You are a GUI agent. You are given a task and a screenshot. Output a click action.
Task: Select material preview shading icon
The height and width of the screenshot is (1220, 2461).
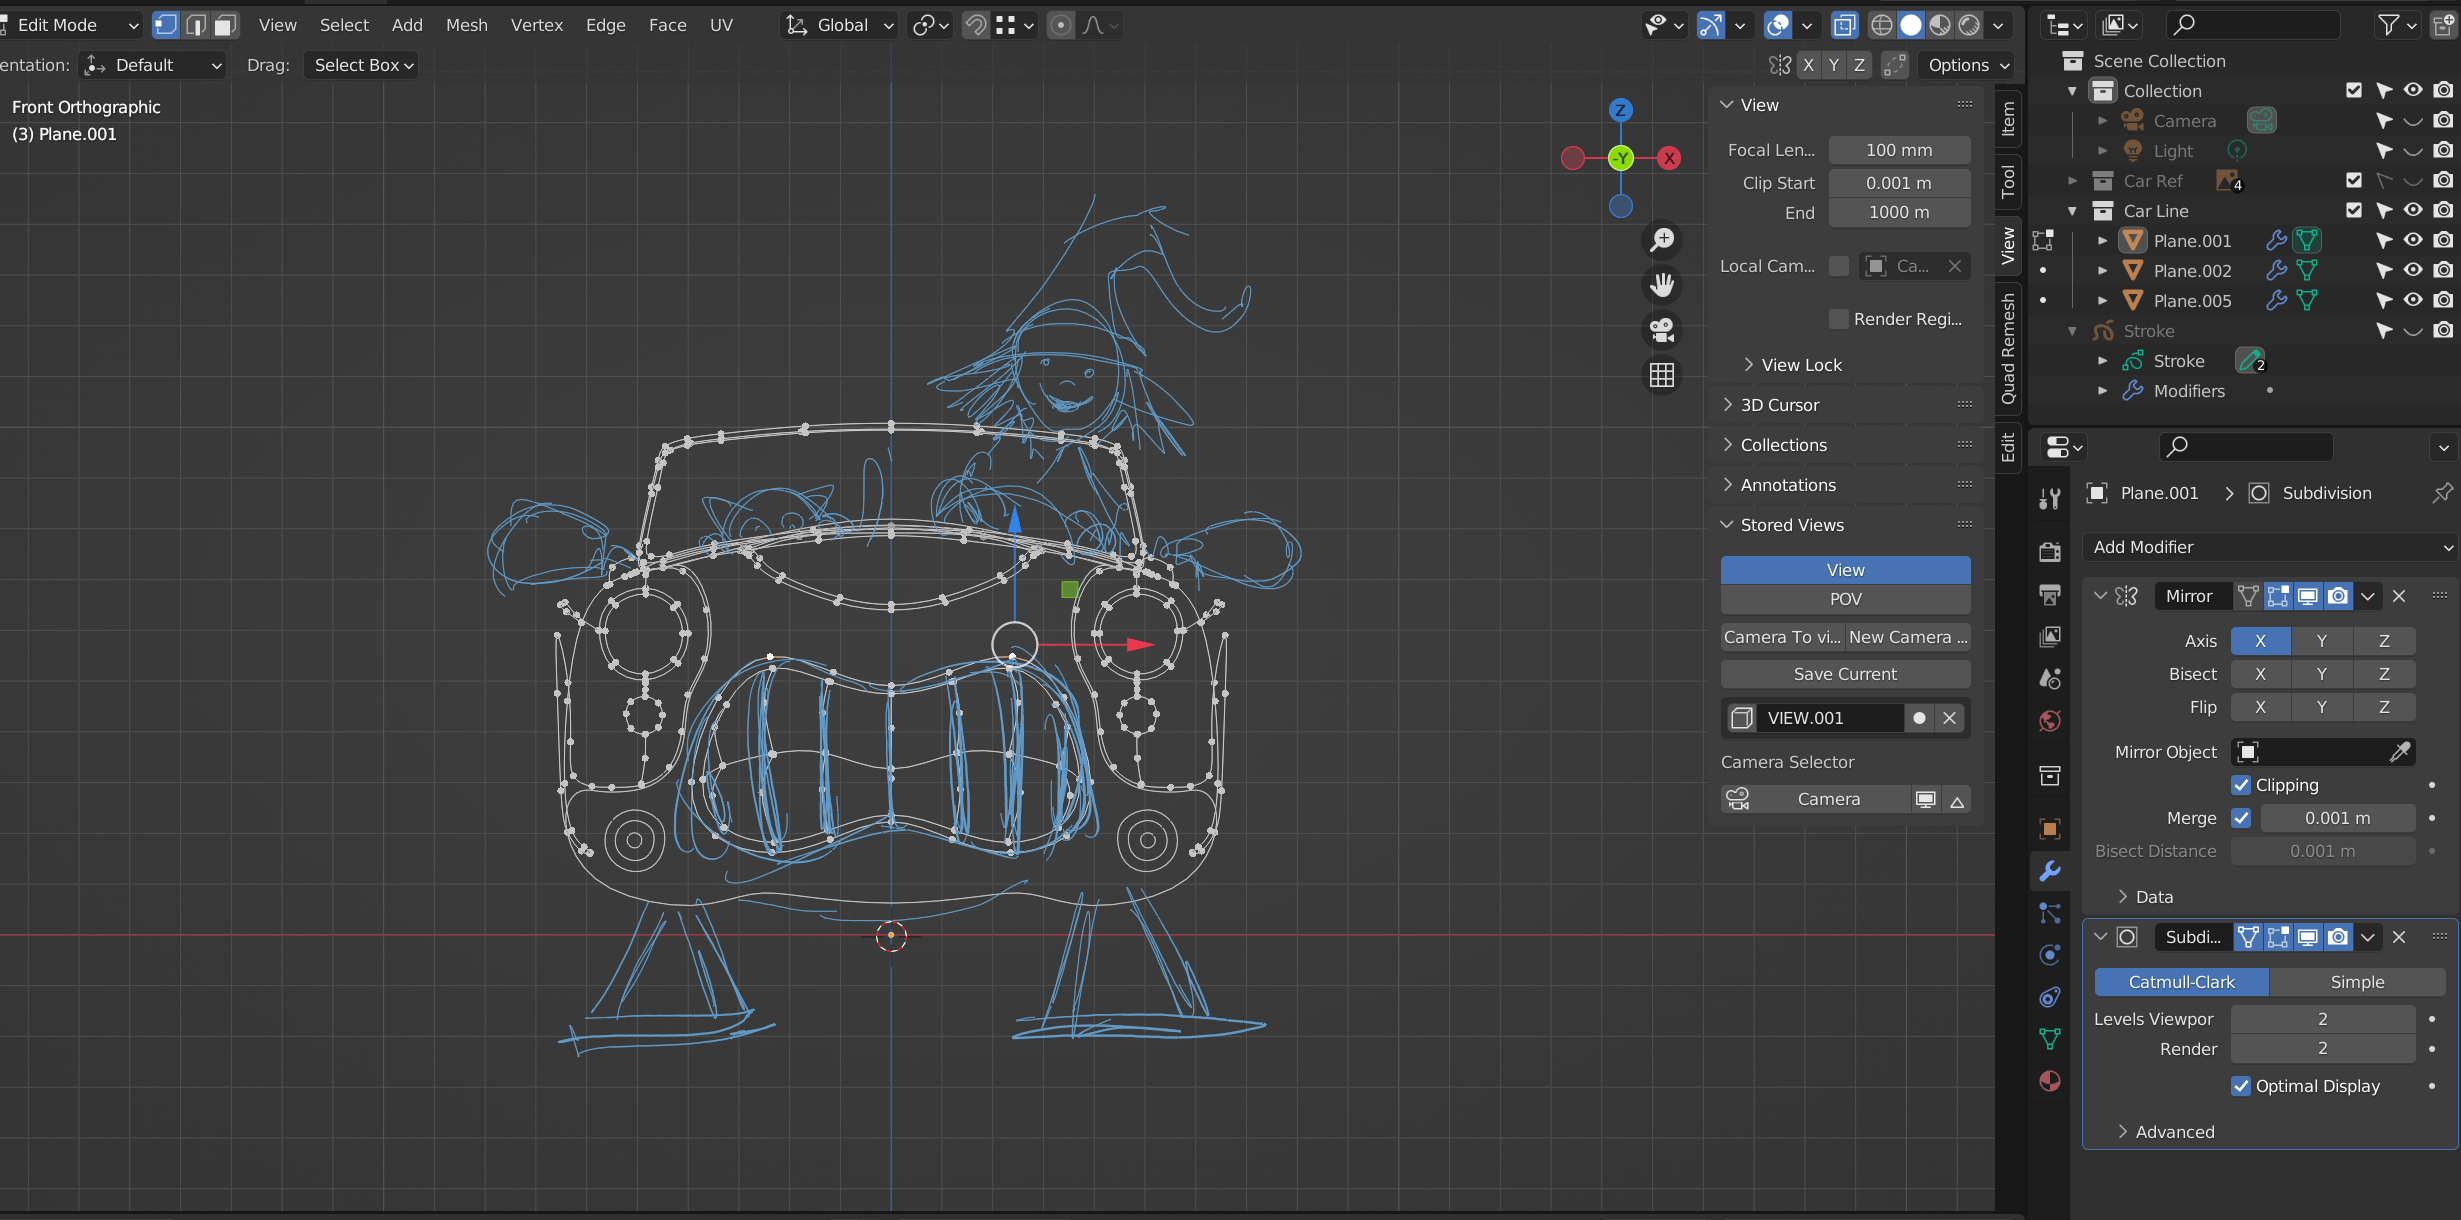(x=1940, y=25)
